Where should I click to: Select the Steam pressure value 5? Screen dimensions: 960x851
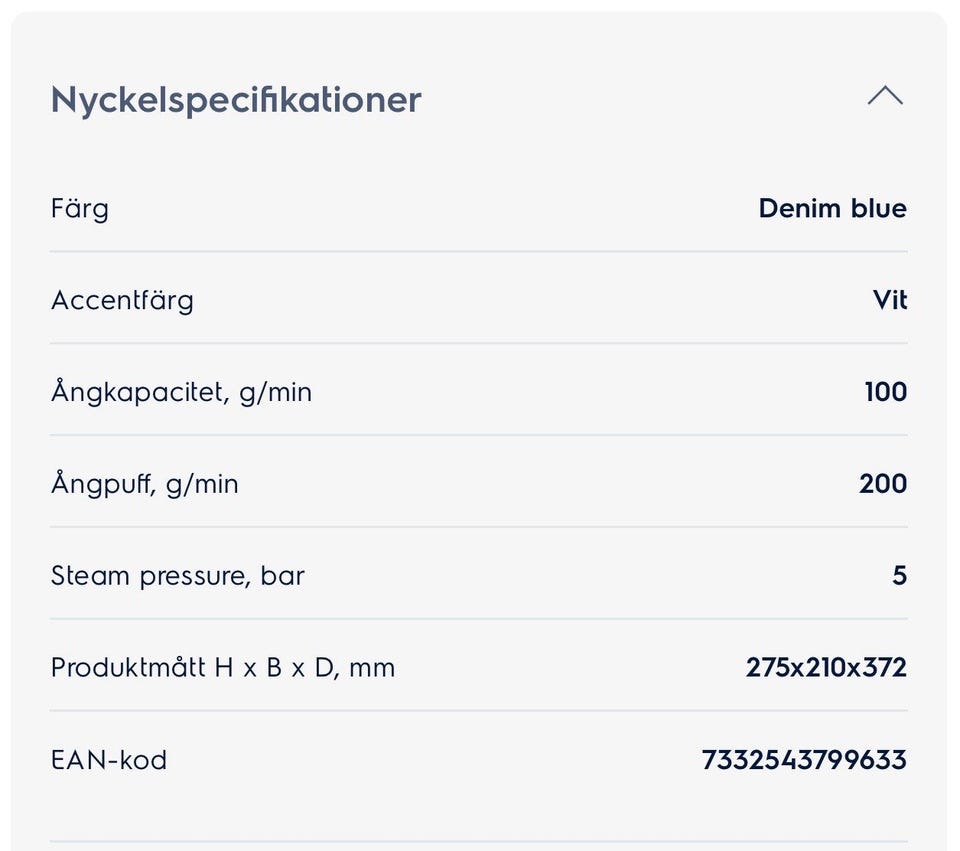(x=900, y=577)
